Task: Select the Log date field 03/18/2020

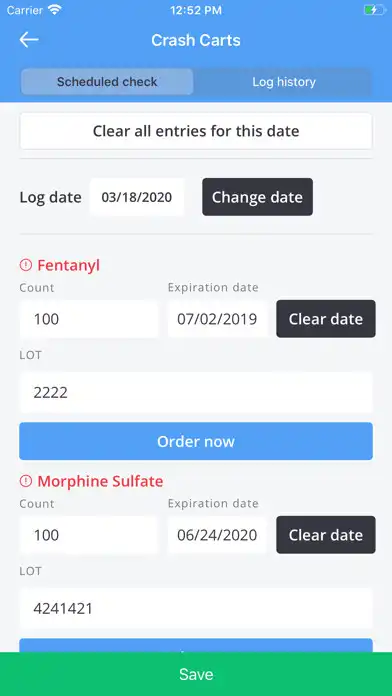Action: (137, 197)
